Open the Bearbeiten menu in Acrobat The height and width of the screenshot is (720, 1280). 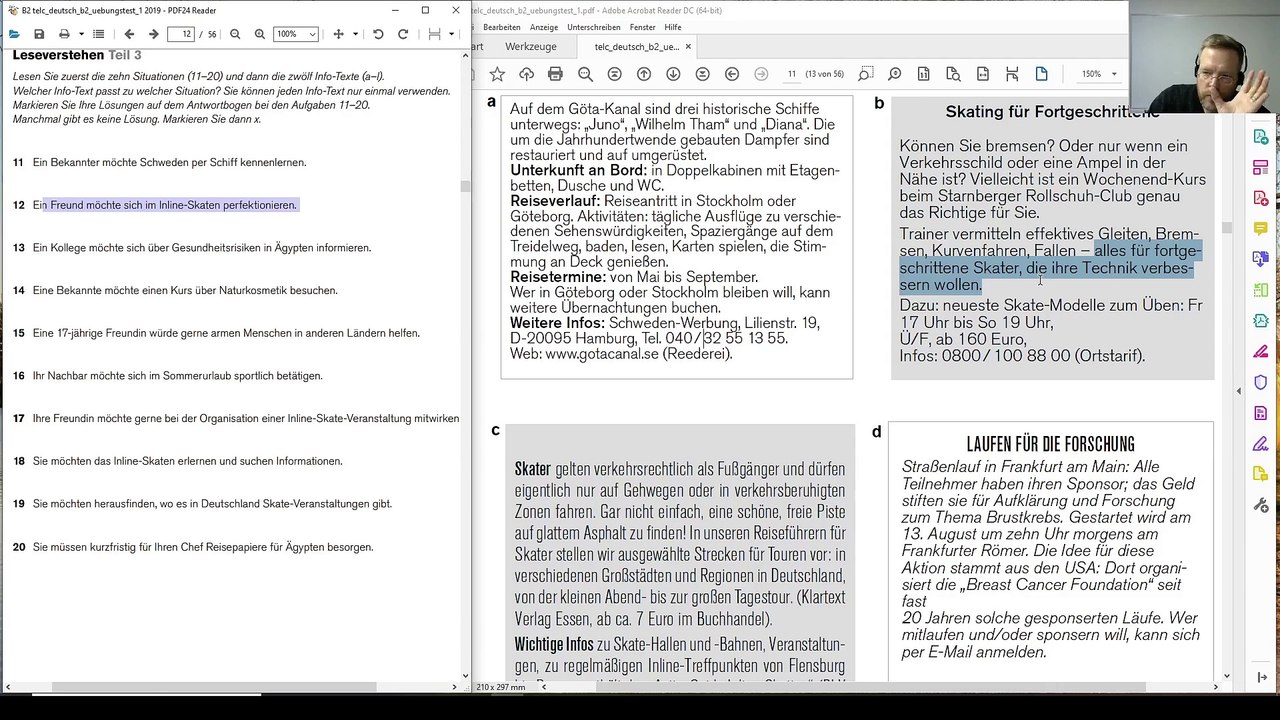[x=502, y=27]
